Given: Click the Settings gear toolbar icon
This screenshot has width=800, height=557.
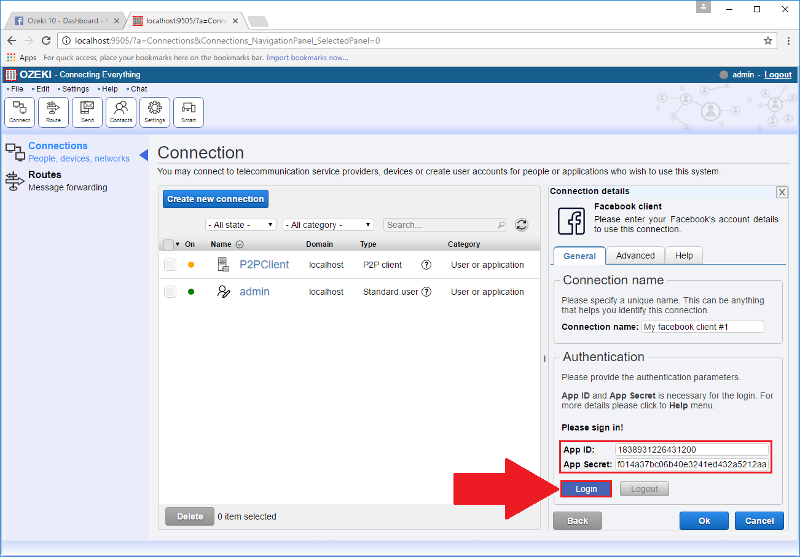Looking at the screenshot, I should (154, 112).
